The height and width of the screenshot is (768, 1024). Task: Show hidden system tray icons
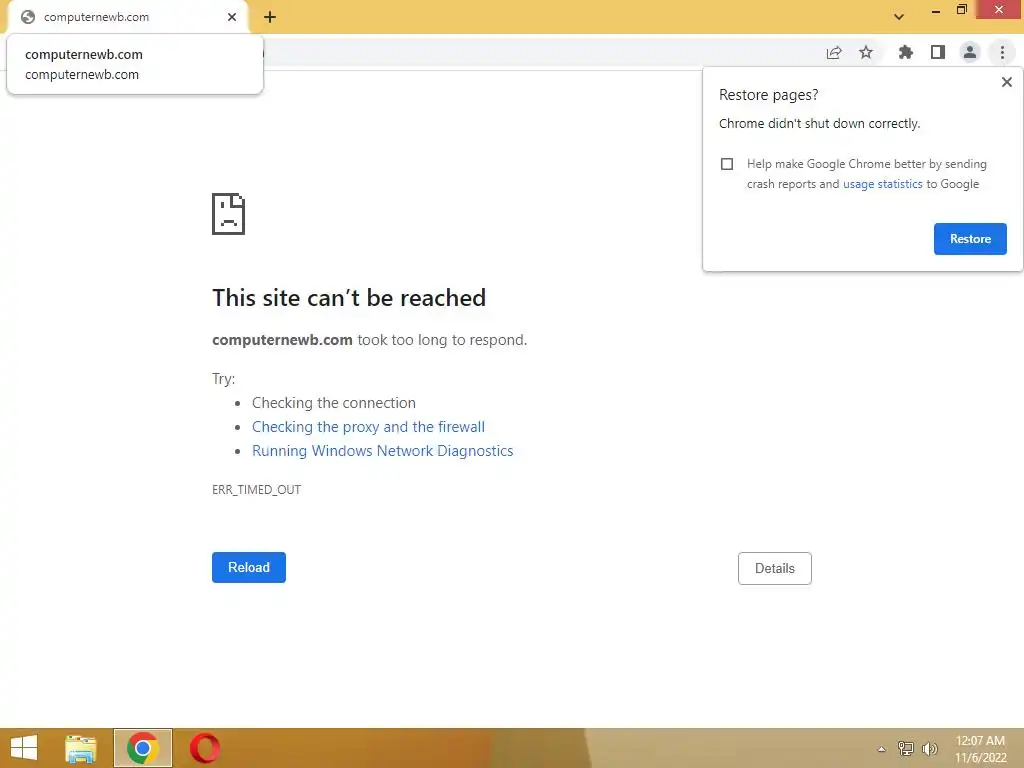coord(882,749)
